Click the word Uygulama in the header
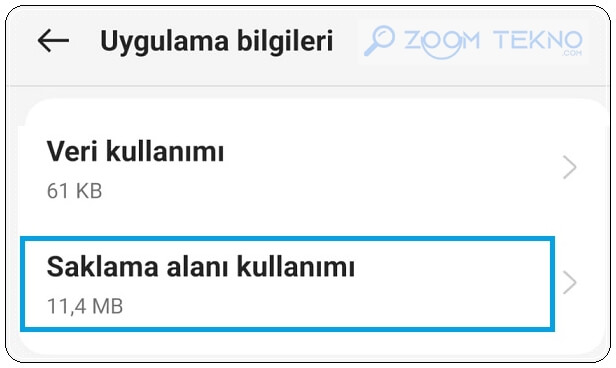The width and height of the screenshot is (616, 368). (x=164, y=42)
